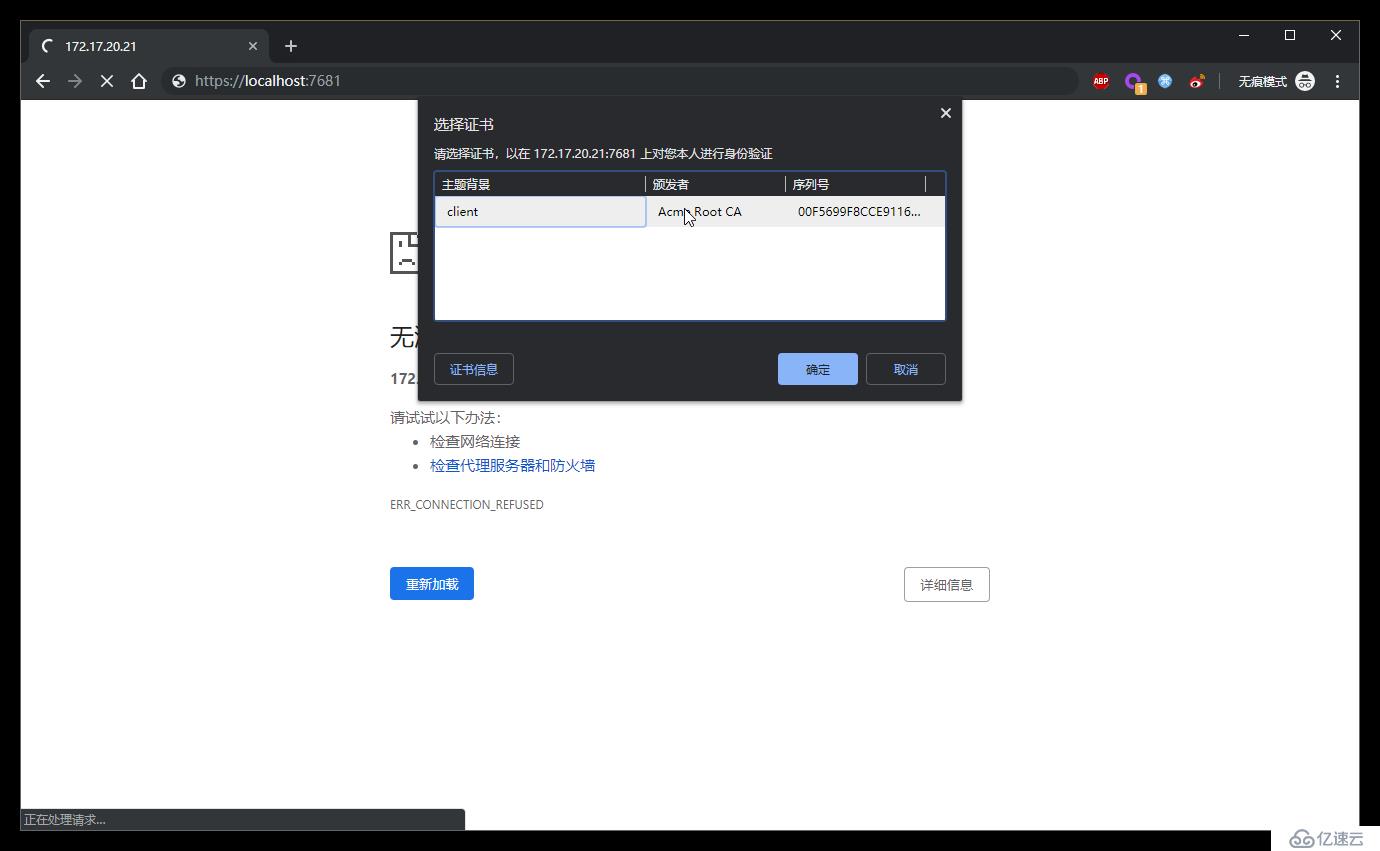This screenshot has height=851, width=1380.
Task: Open the Weibo extension icon
Action: [1197, 81]
